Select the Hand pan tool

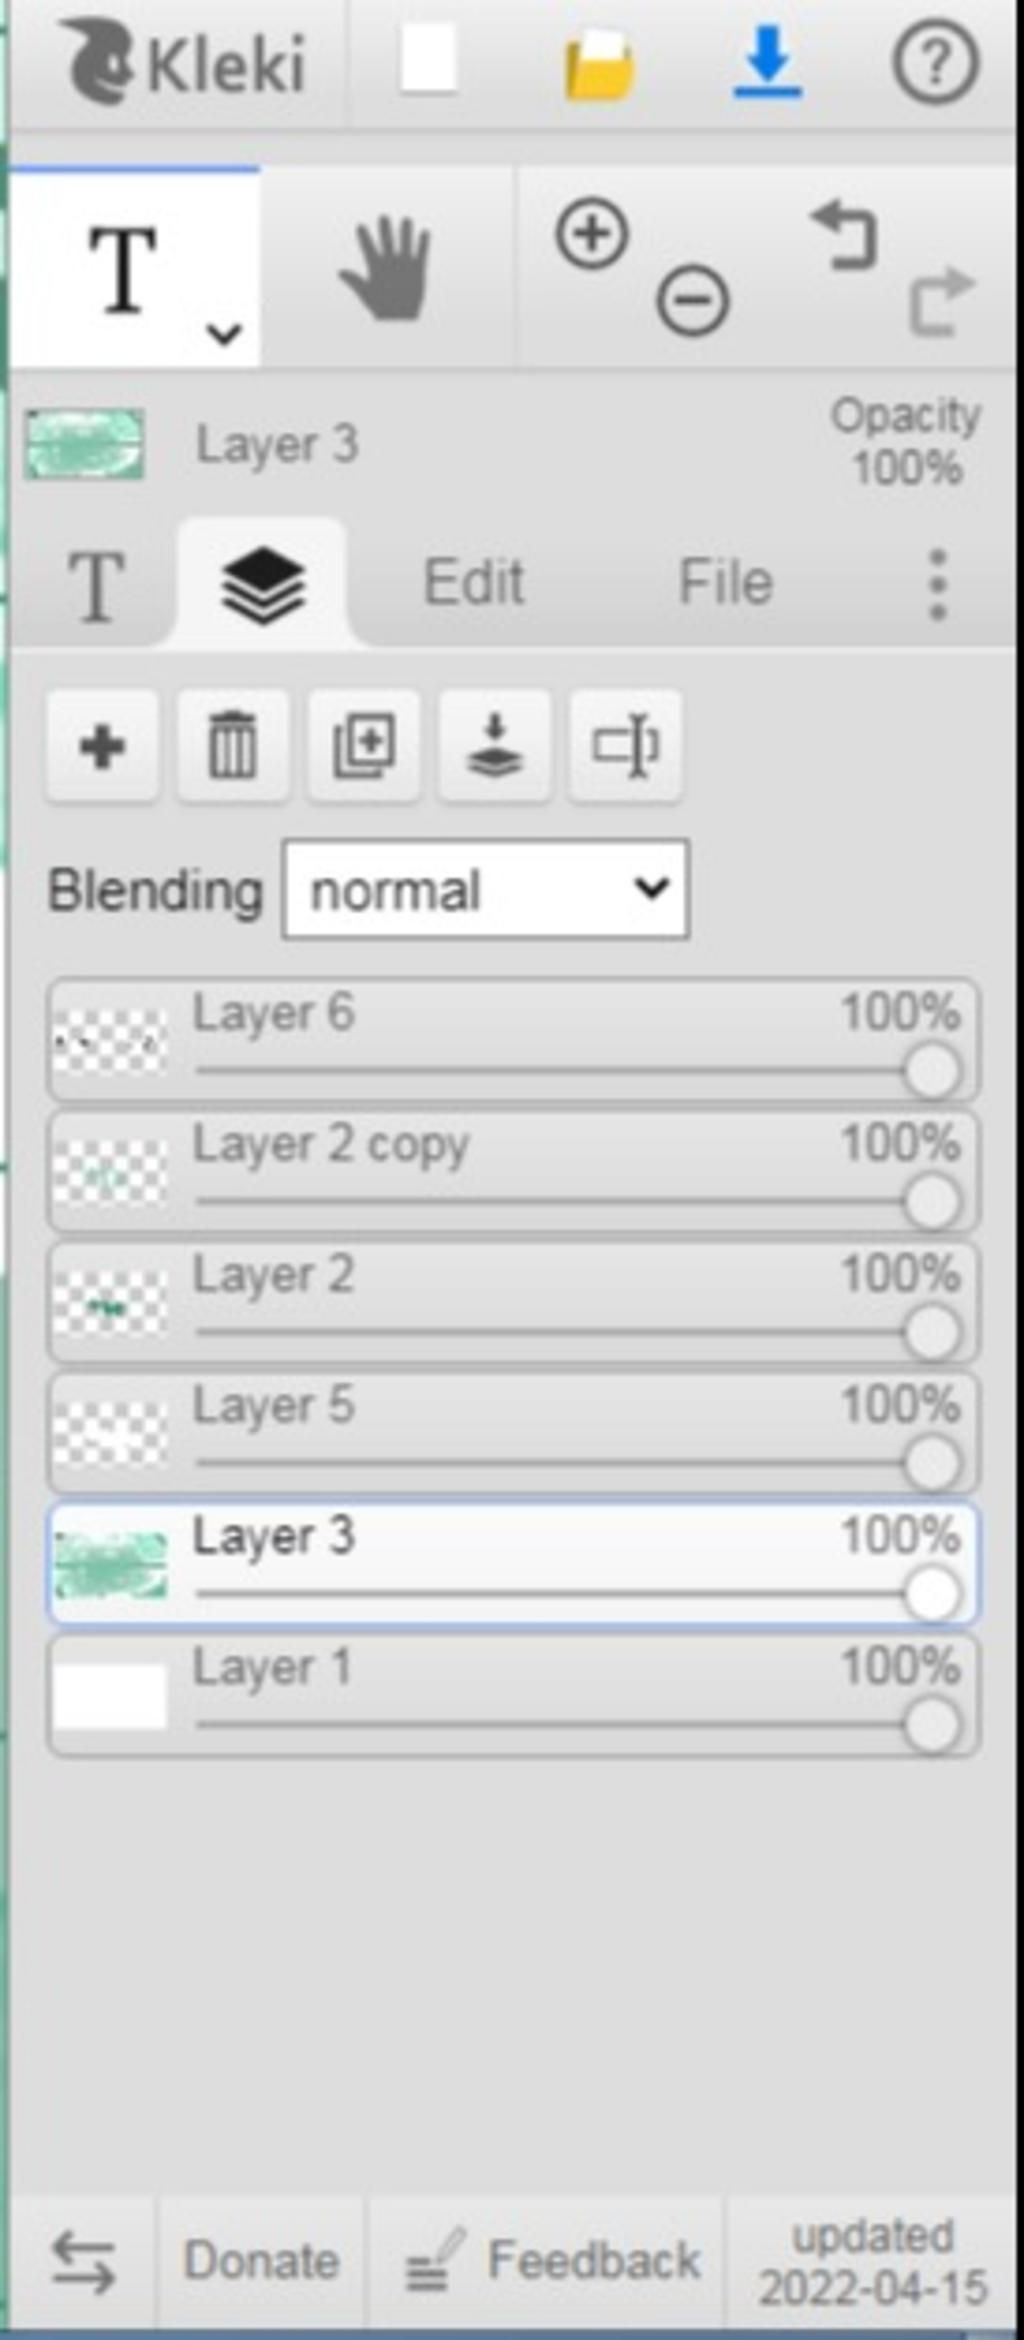tap(387, 270)
